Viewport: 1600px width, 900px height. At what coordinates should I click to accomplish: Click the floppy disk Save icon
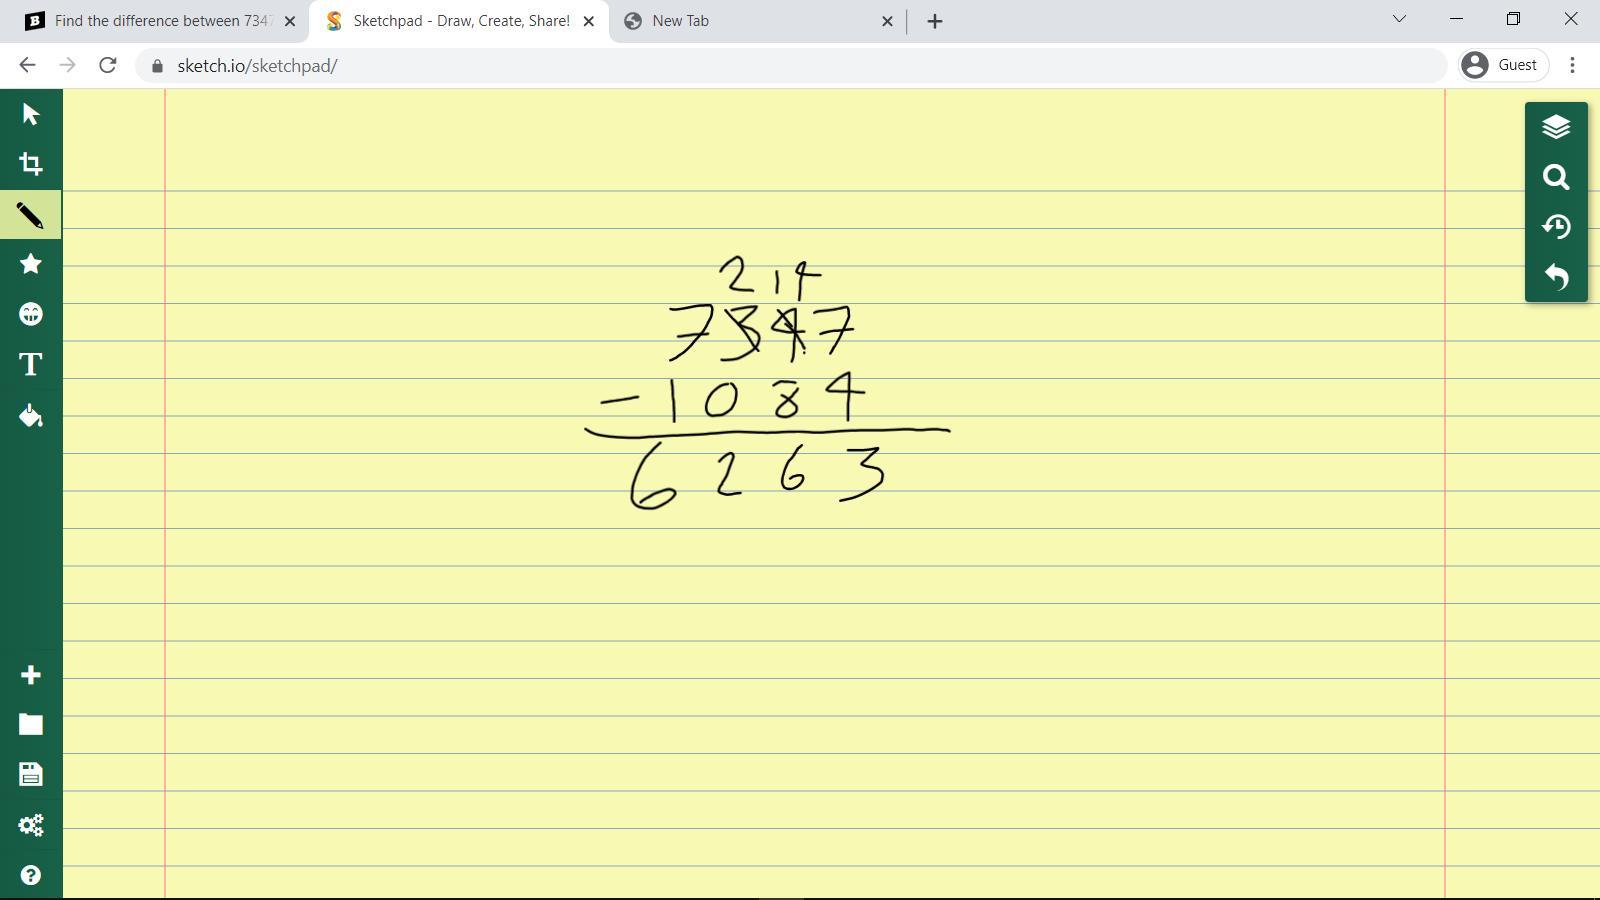31,775
